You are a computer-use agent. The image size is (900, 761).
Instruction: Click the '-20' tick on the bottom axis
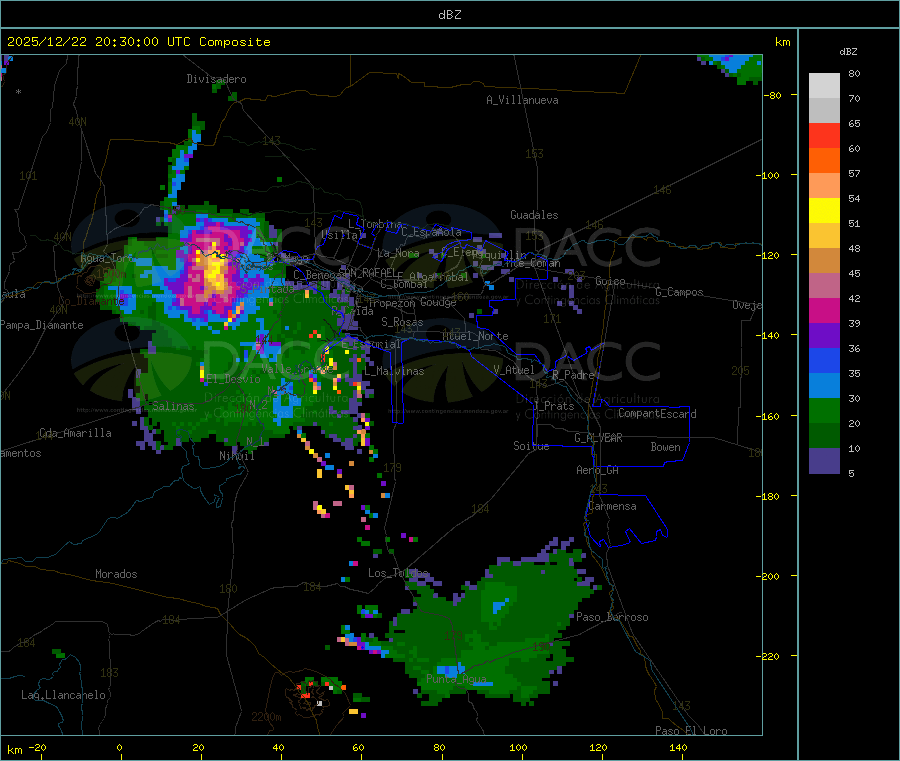click(x=37, y=747)
